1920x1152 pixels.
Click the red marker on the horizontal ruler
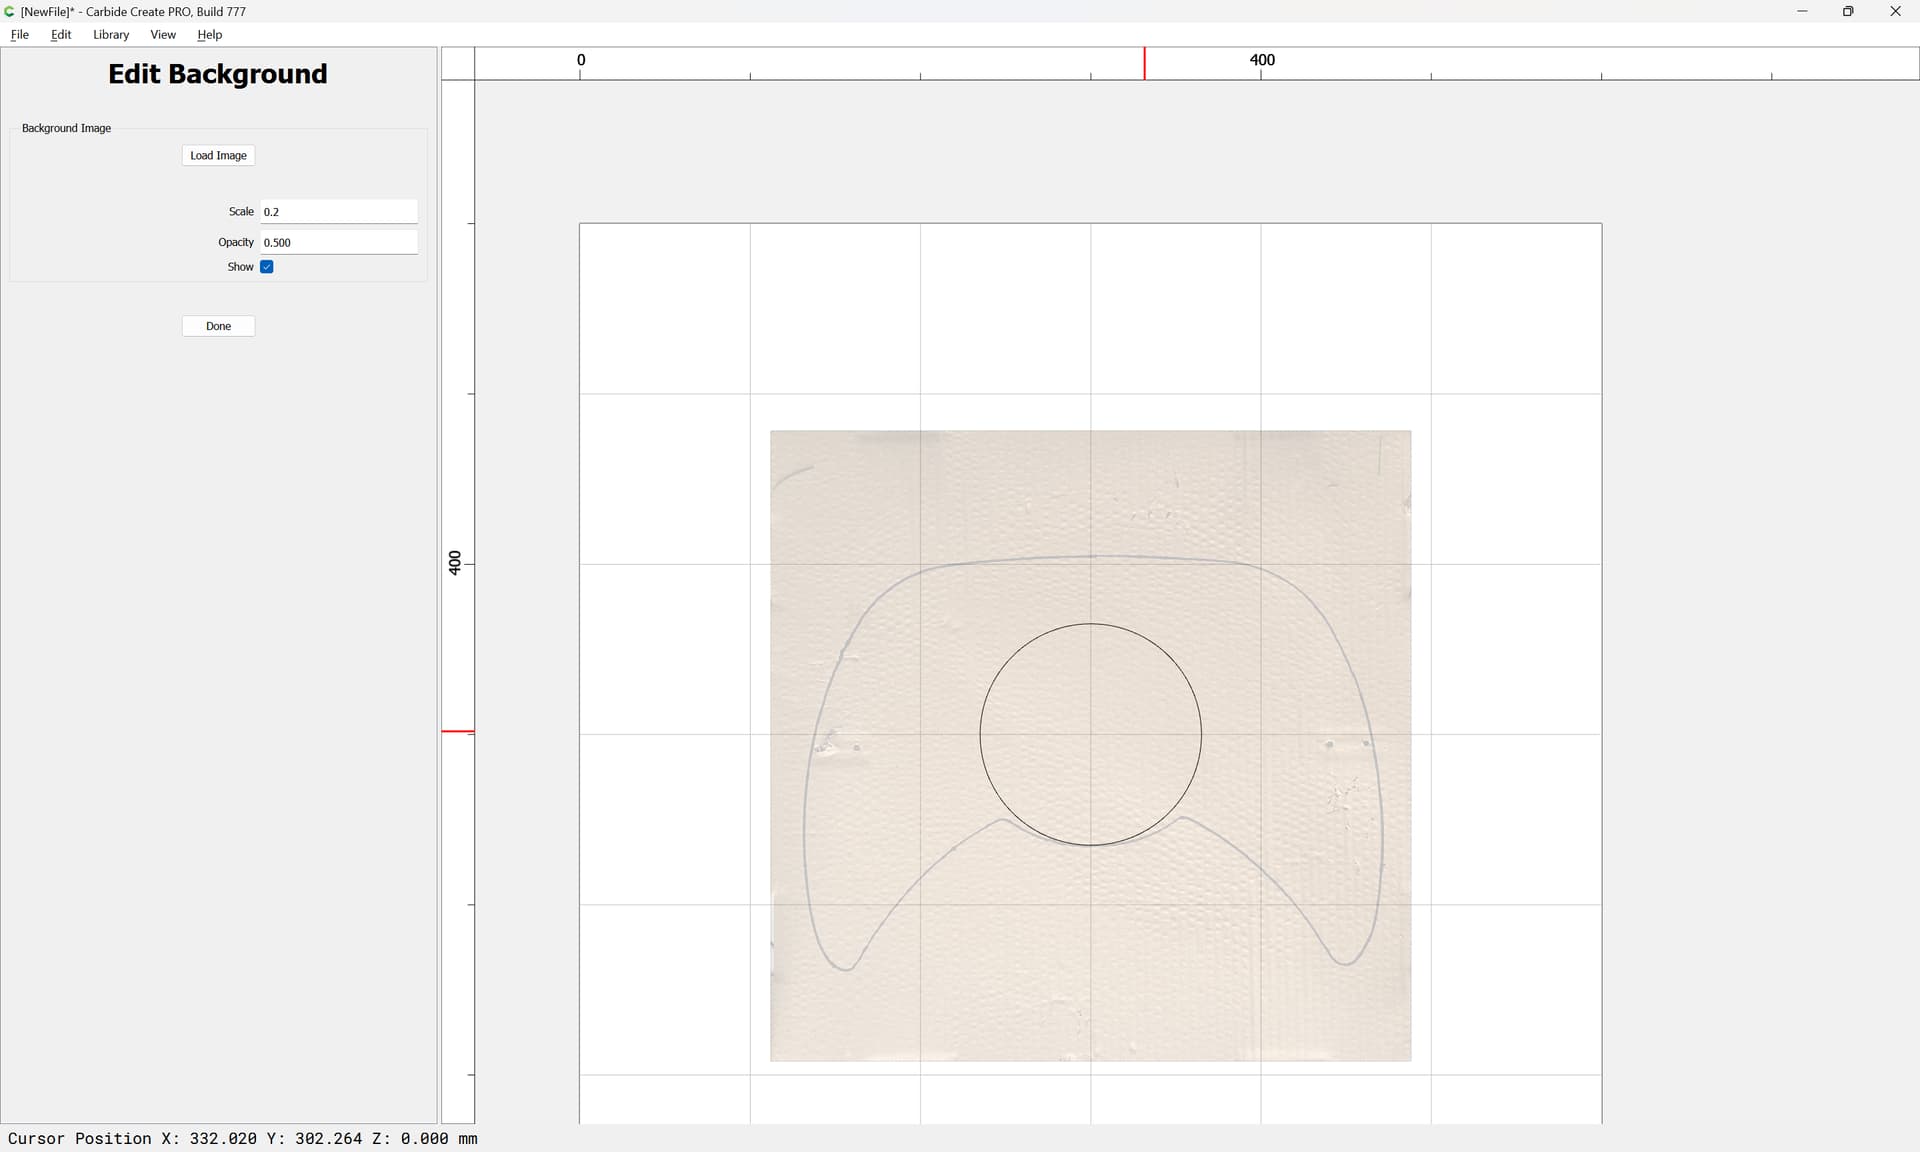[x=1145, y=64]
